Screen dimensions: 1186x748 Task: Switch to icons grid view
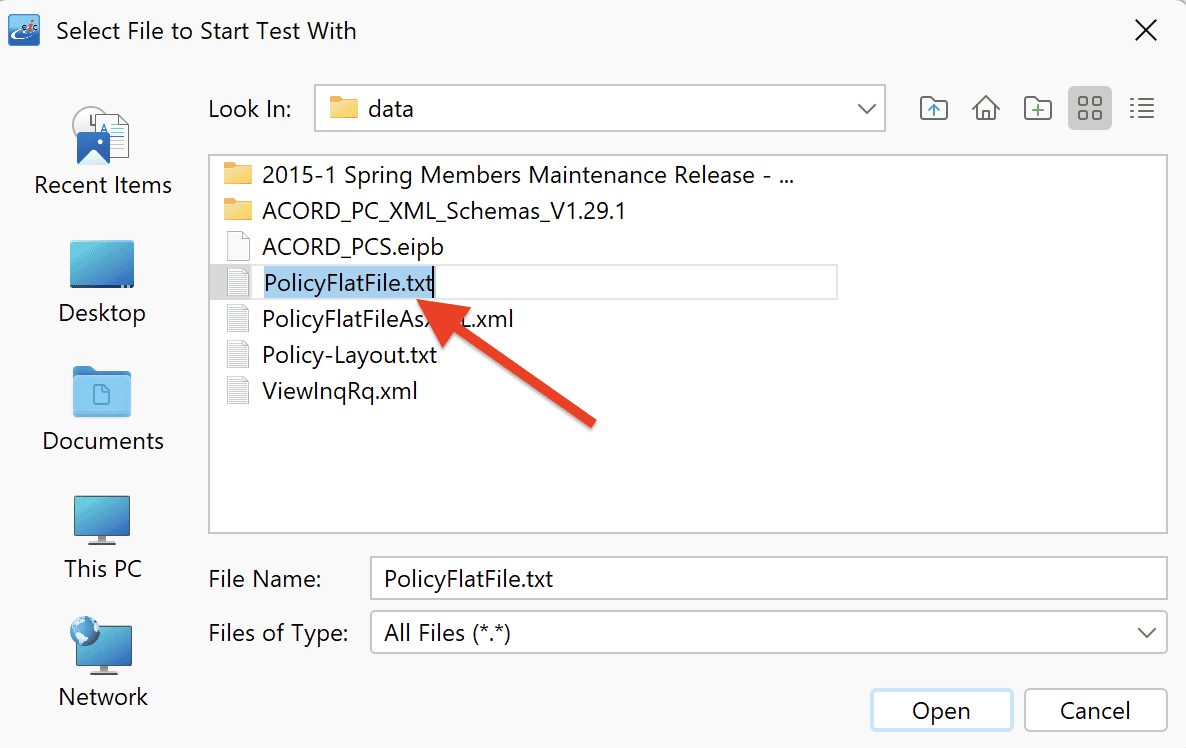[x=1089, y=108]
